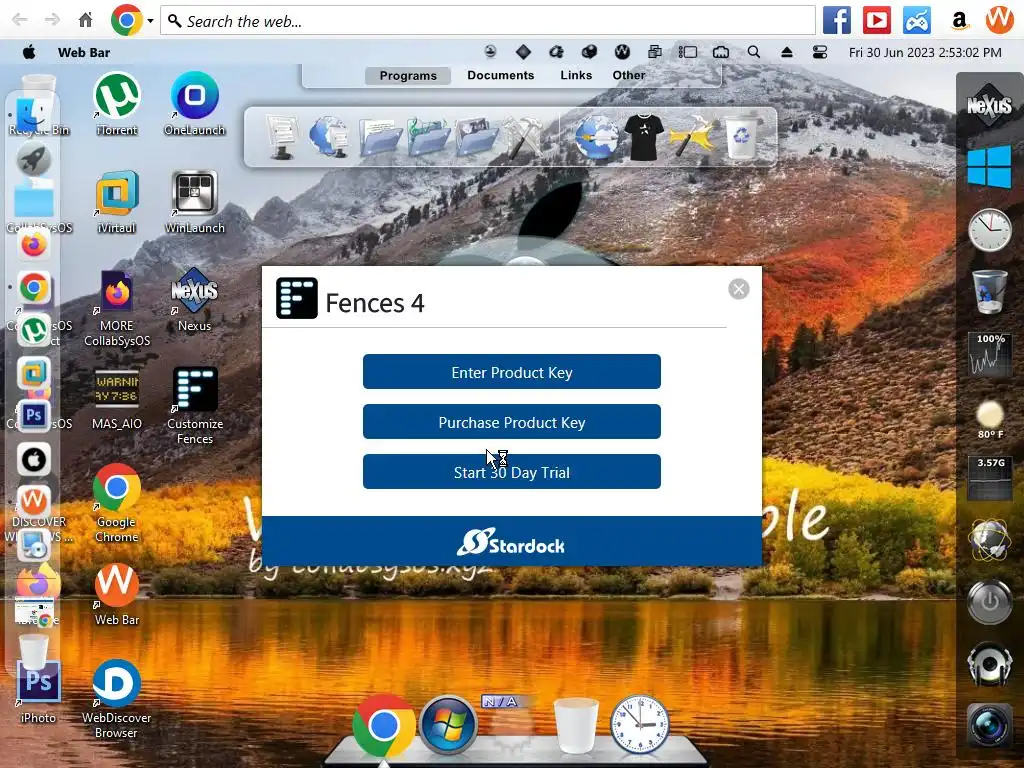Click the Web Bar back arrow
Image resolution: width=1024 pixels, height=768 pixels.
(x=20, y=20)
